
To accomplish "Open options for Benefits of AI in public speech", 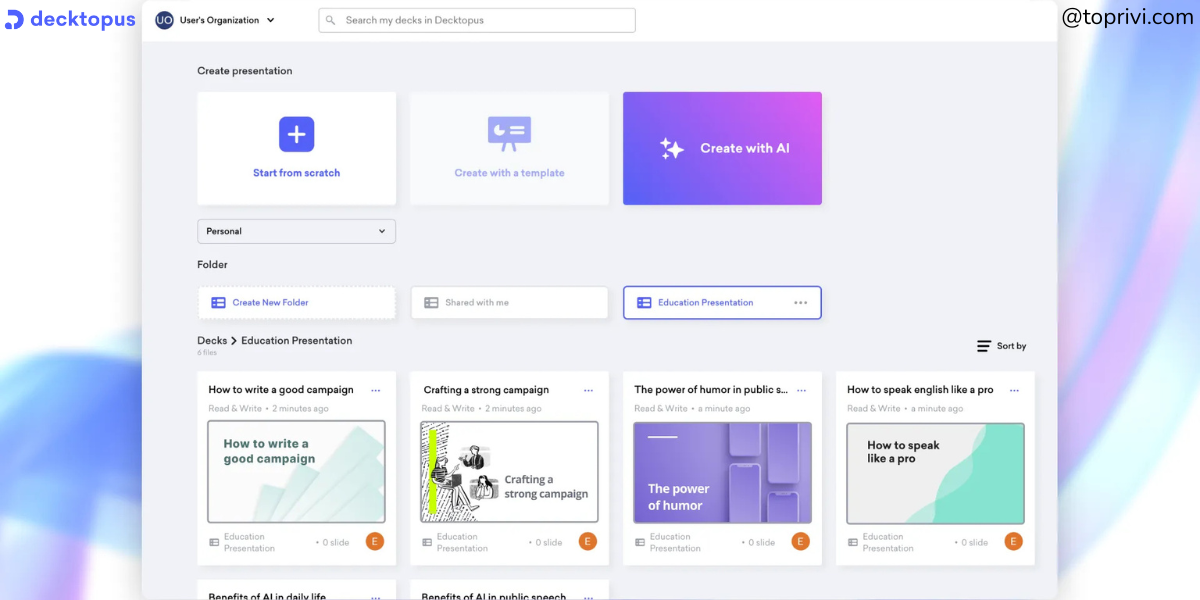I will click(x=588, y=597).
